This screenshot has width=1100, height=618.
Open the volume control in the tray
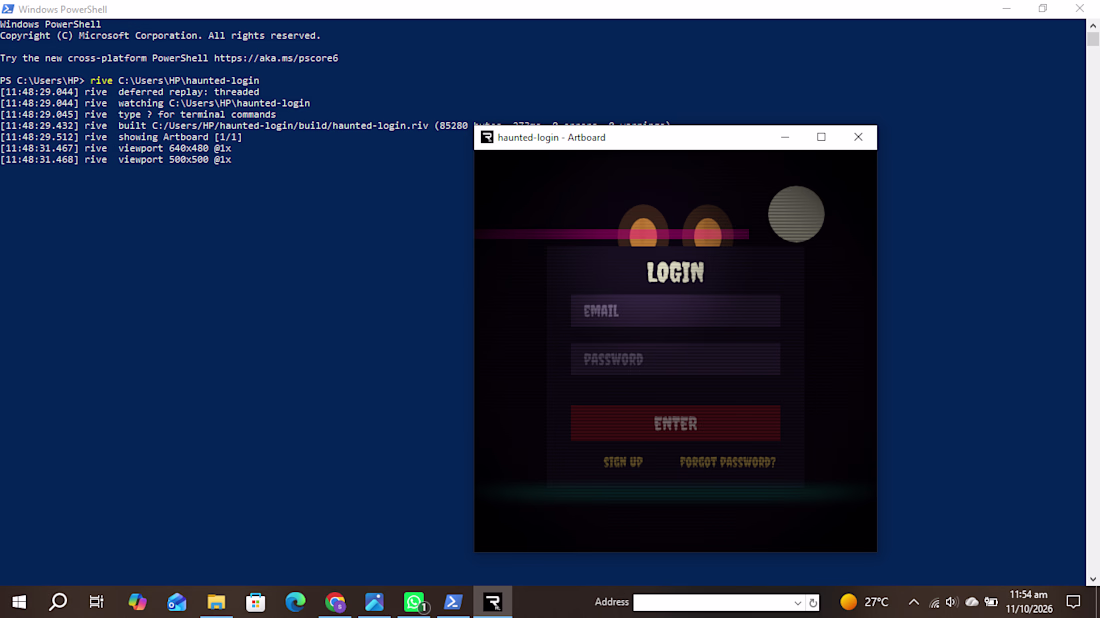point(951,602)
